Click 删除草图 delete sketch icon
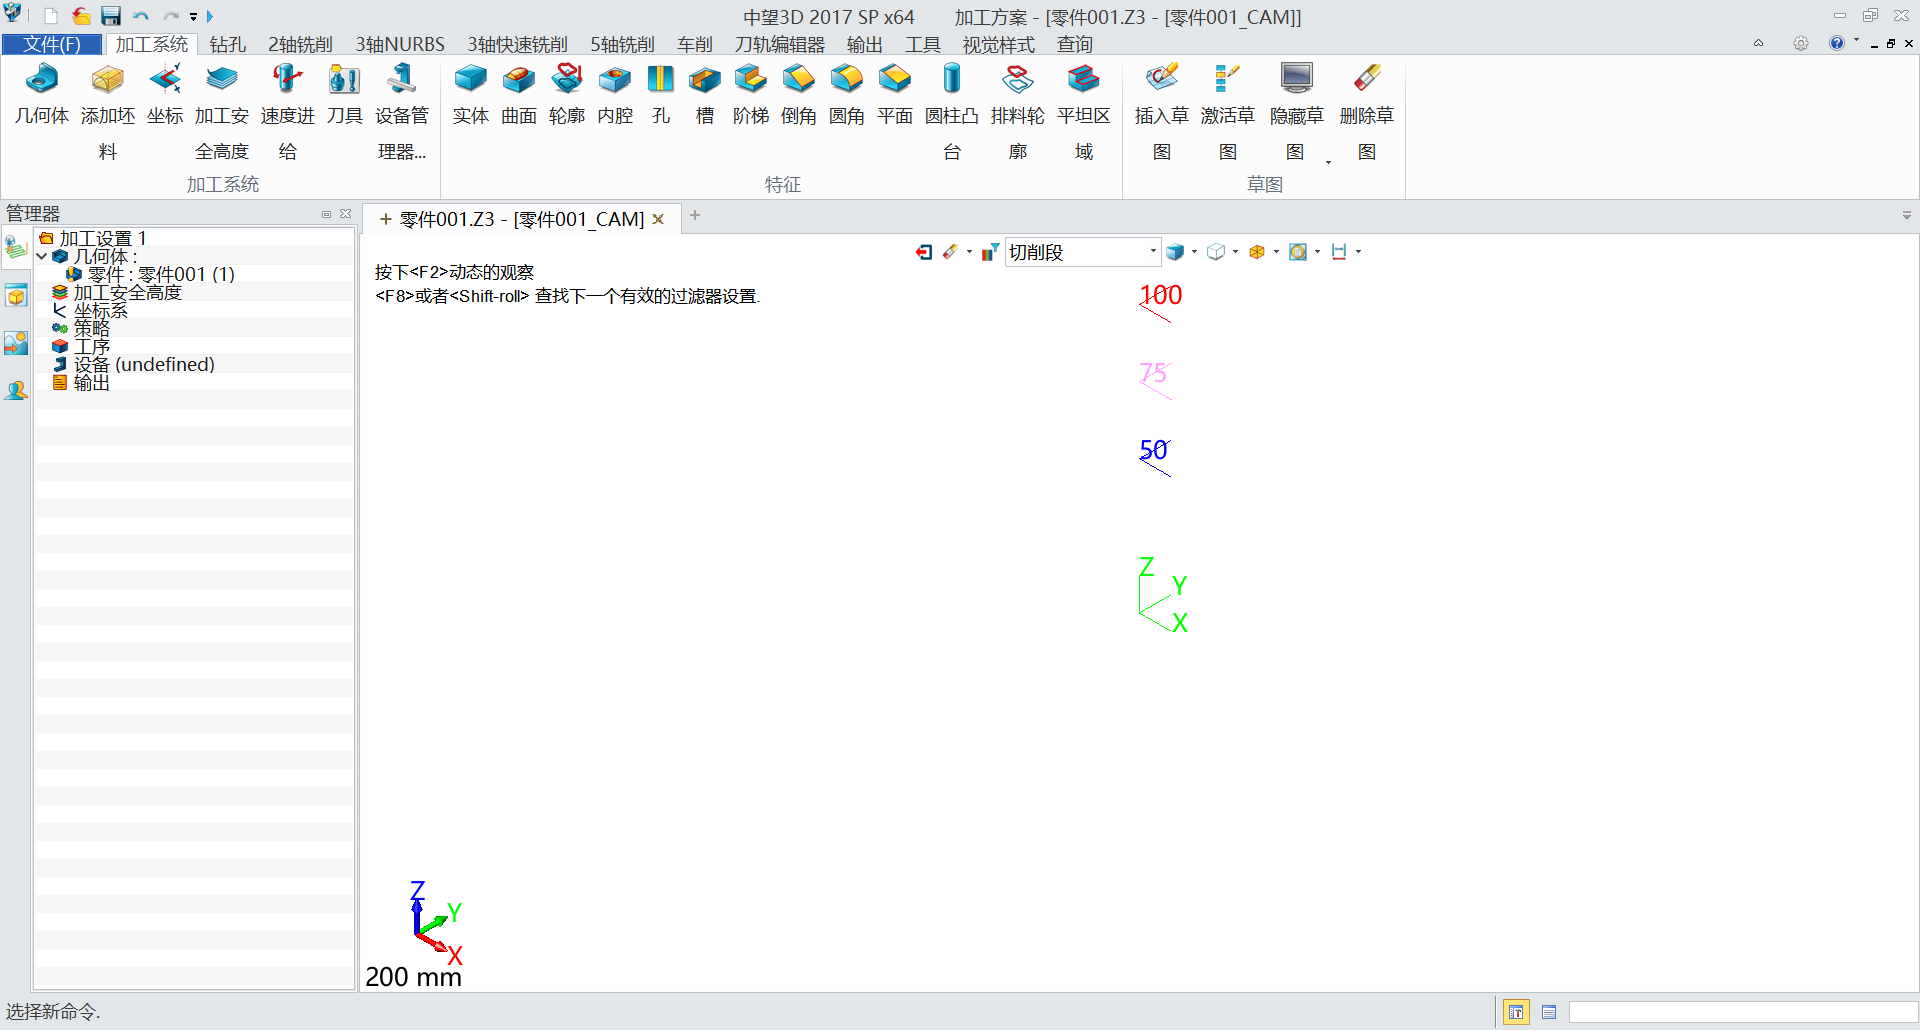 1367,80
